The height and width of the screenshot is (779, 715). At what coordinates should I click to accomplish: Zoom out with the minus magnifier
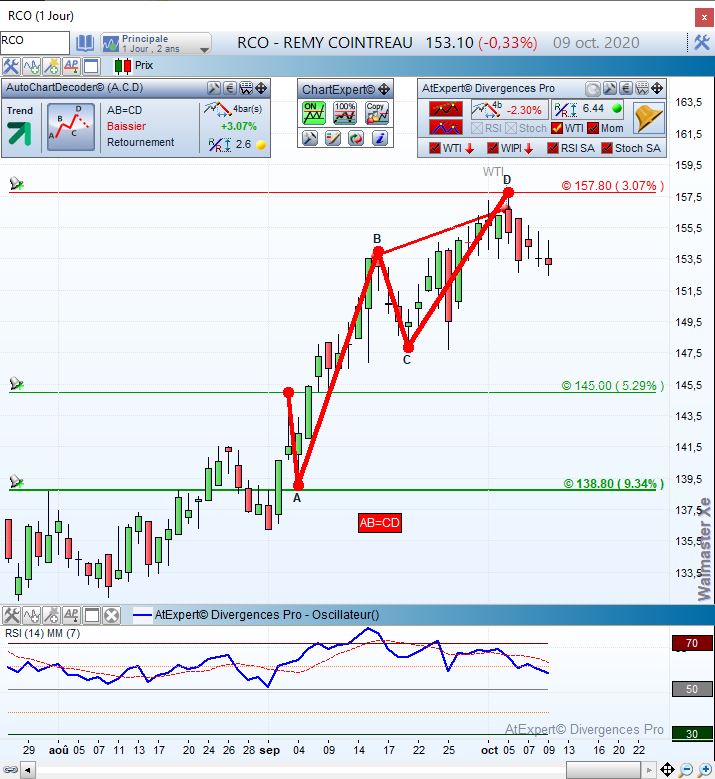686,770
